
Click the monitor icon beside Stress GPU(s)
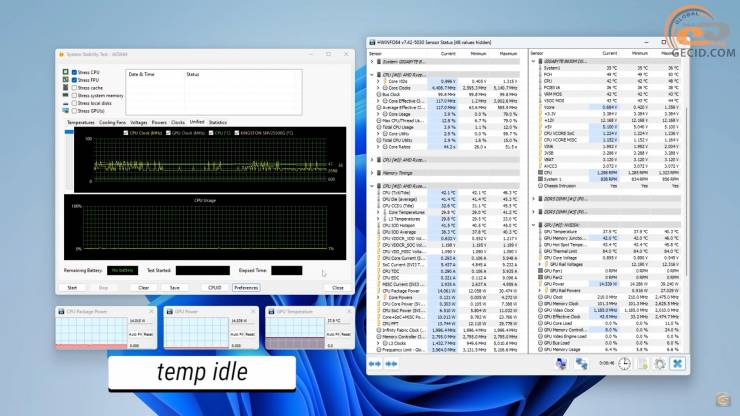point(66,110)
